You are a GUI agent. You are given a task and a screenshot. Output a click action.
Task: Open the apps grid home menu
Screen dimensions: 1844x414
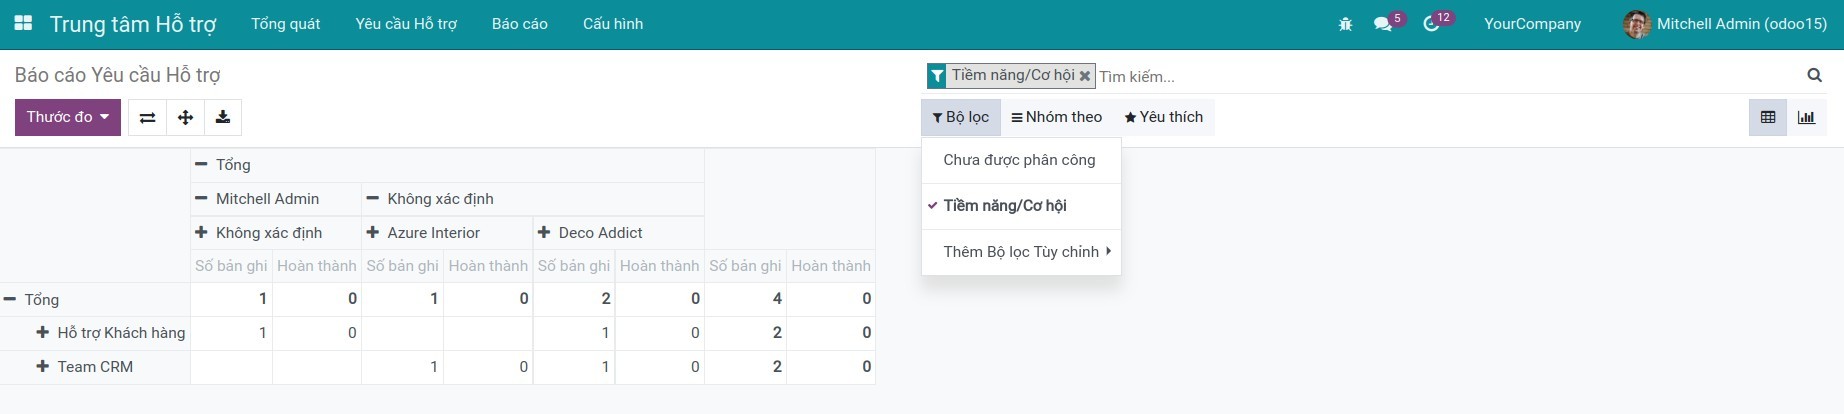pyautogui.click(x=23, y=23)
